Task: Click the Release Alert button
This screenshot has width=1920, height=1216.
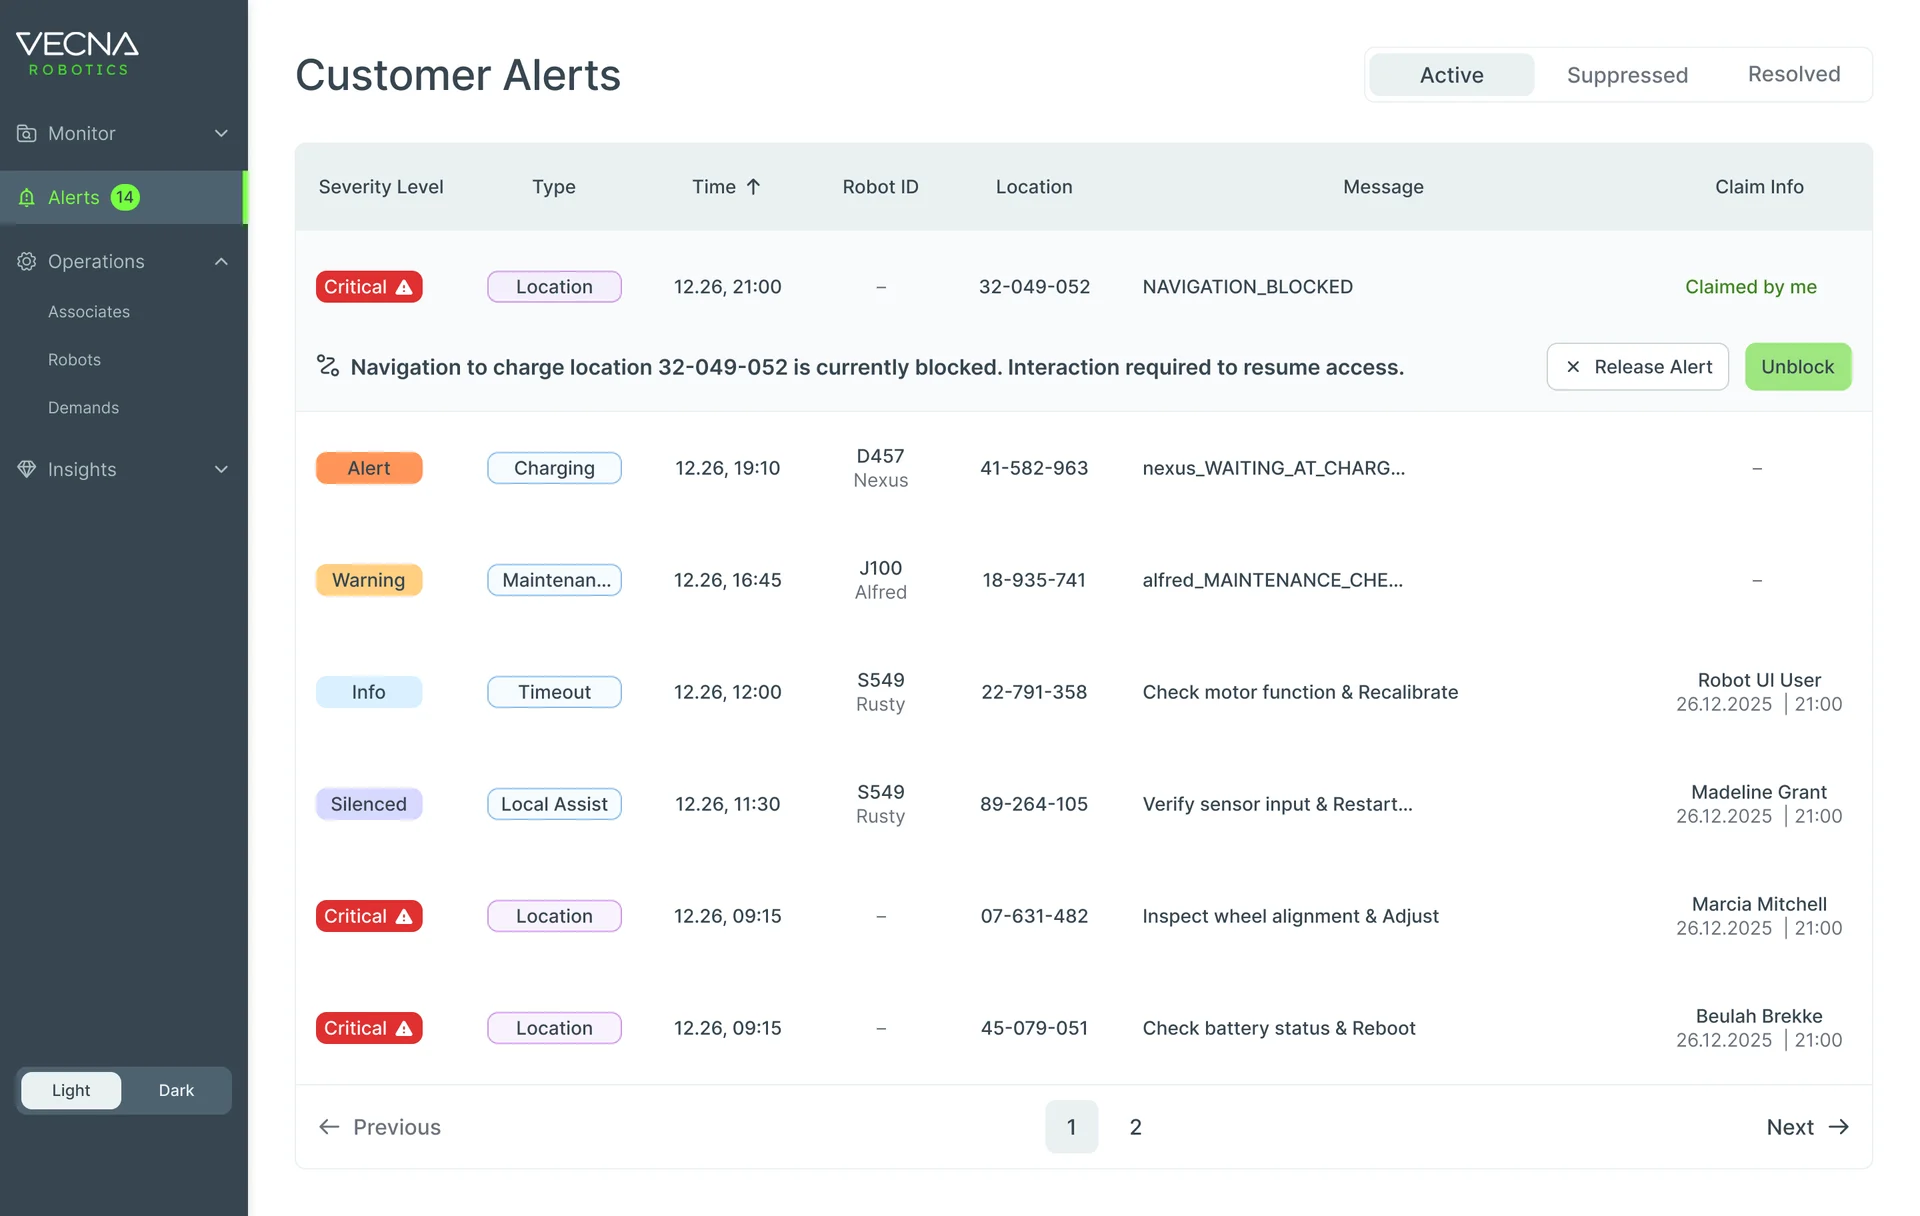Action: [x=1637, y=367]
